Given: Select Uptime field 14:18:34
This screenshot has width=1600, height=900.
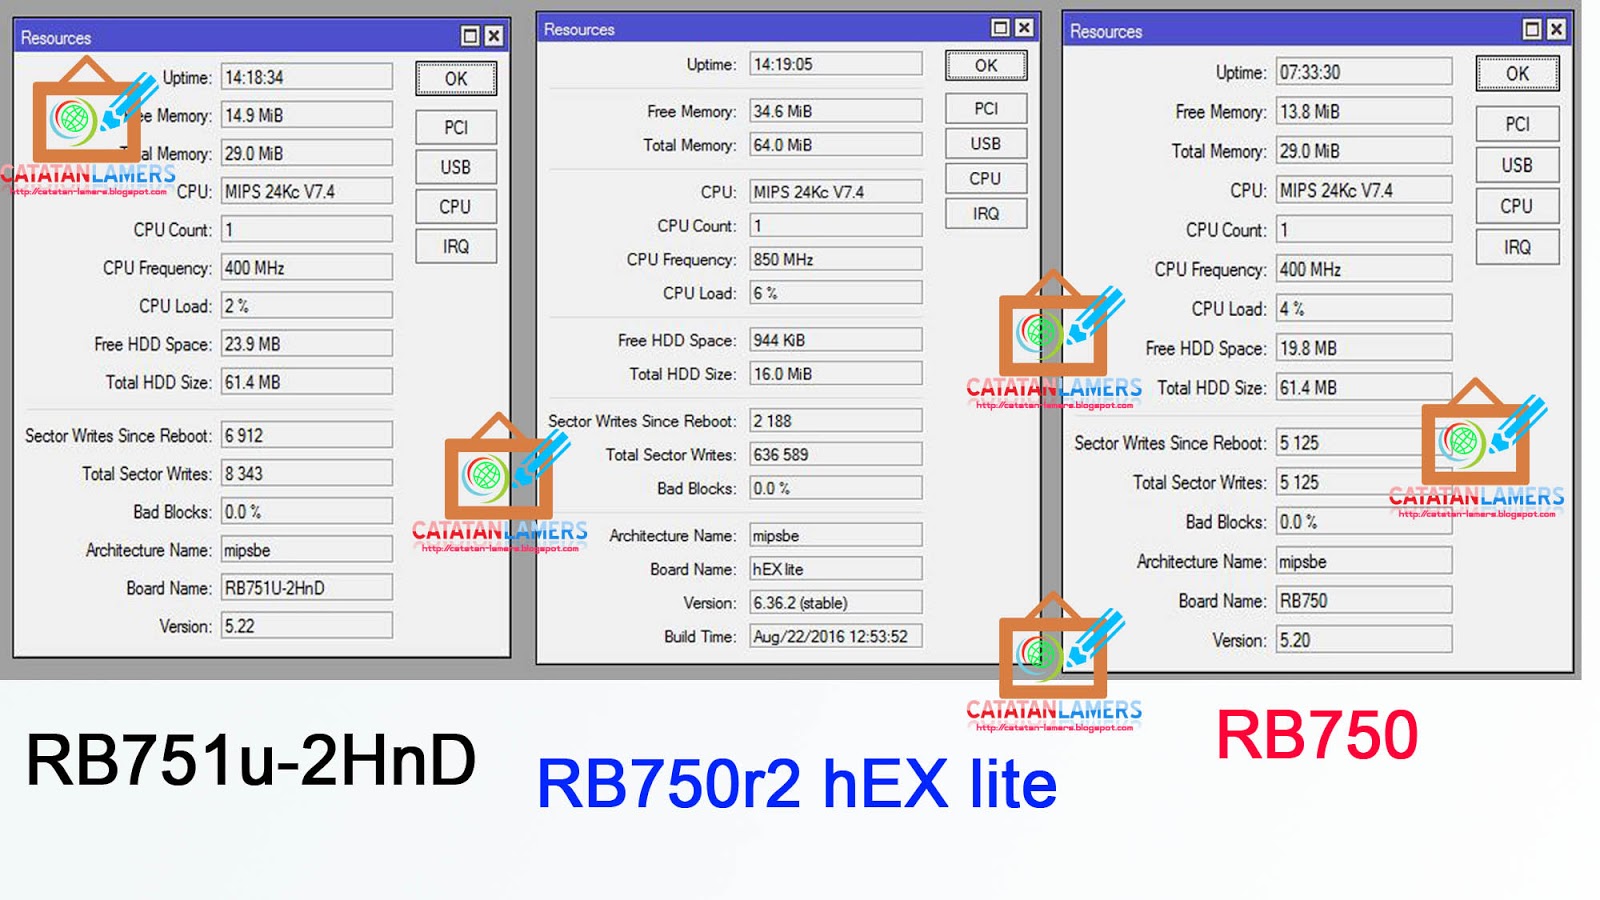Looking at the screenshot, I should click(307, 77).
